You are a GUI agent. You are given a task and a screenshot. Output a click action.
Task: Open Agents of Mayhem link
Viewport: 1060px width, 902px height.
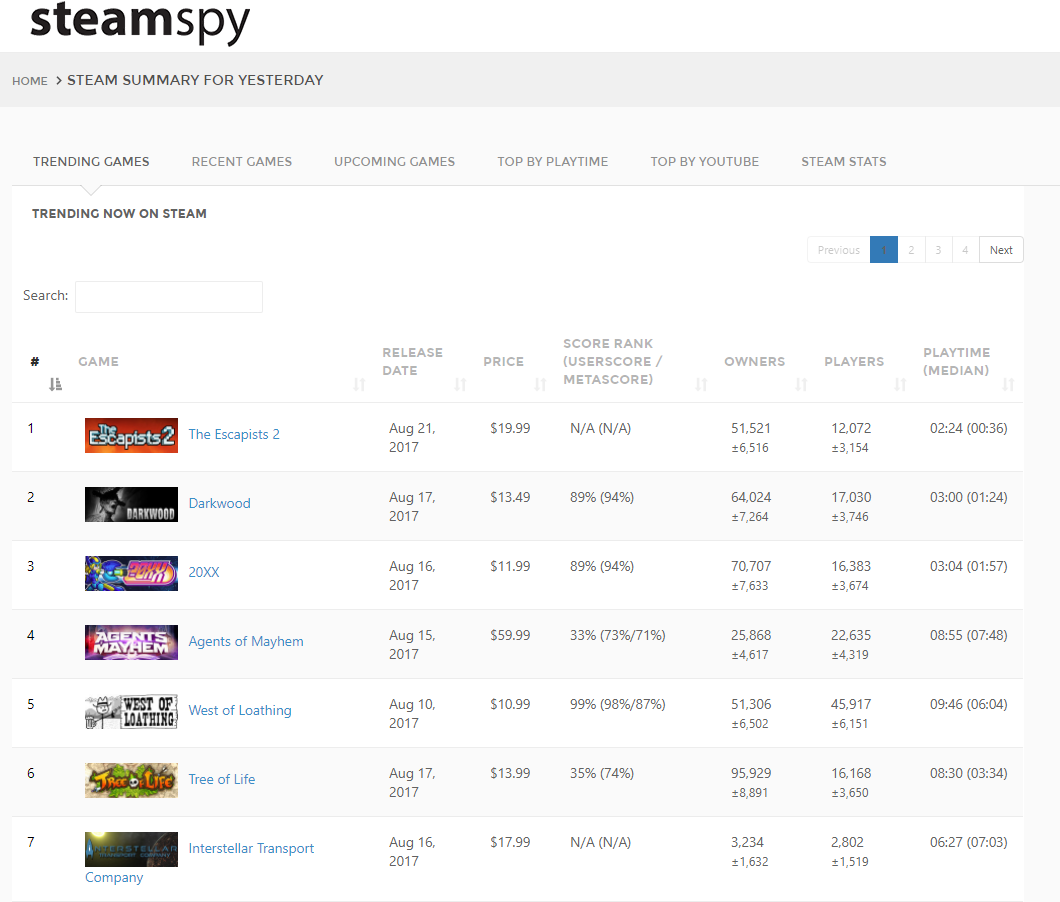245,641
